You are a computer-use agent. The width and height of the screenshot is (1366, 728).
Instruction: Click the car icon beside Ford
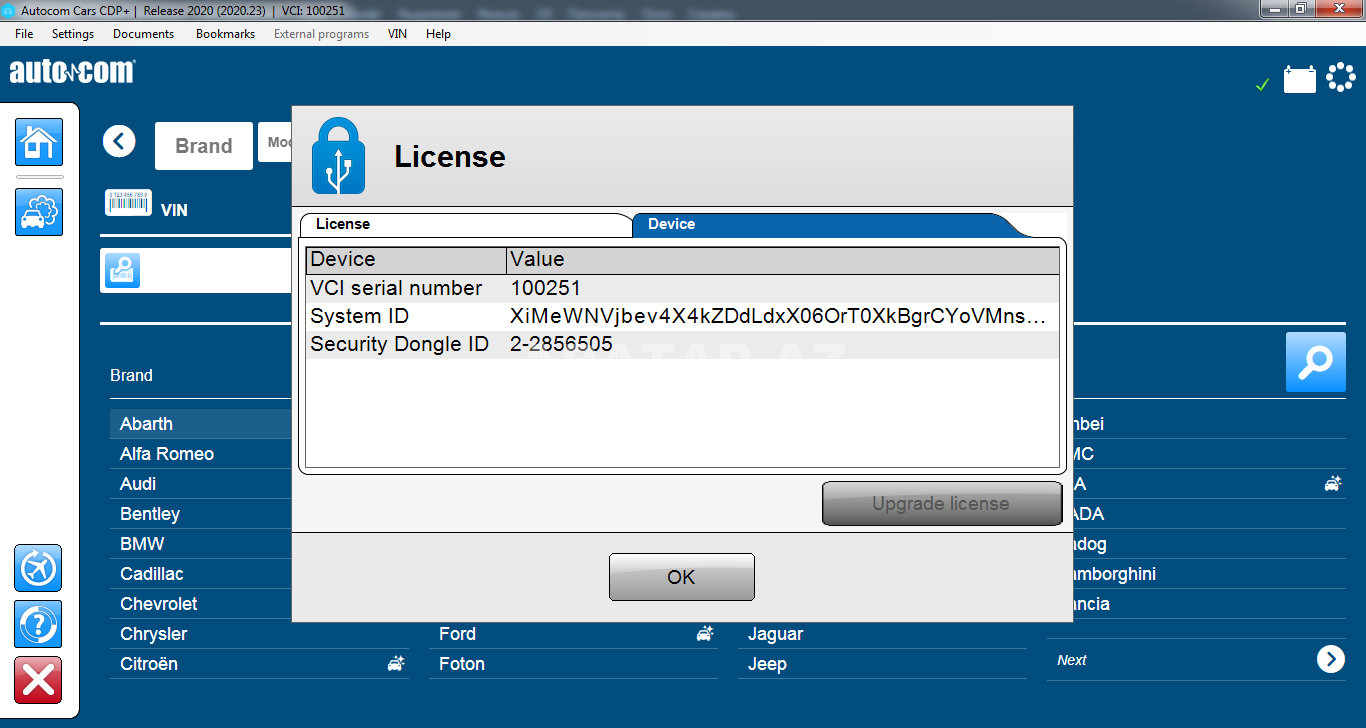click(705, 633)
